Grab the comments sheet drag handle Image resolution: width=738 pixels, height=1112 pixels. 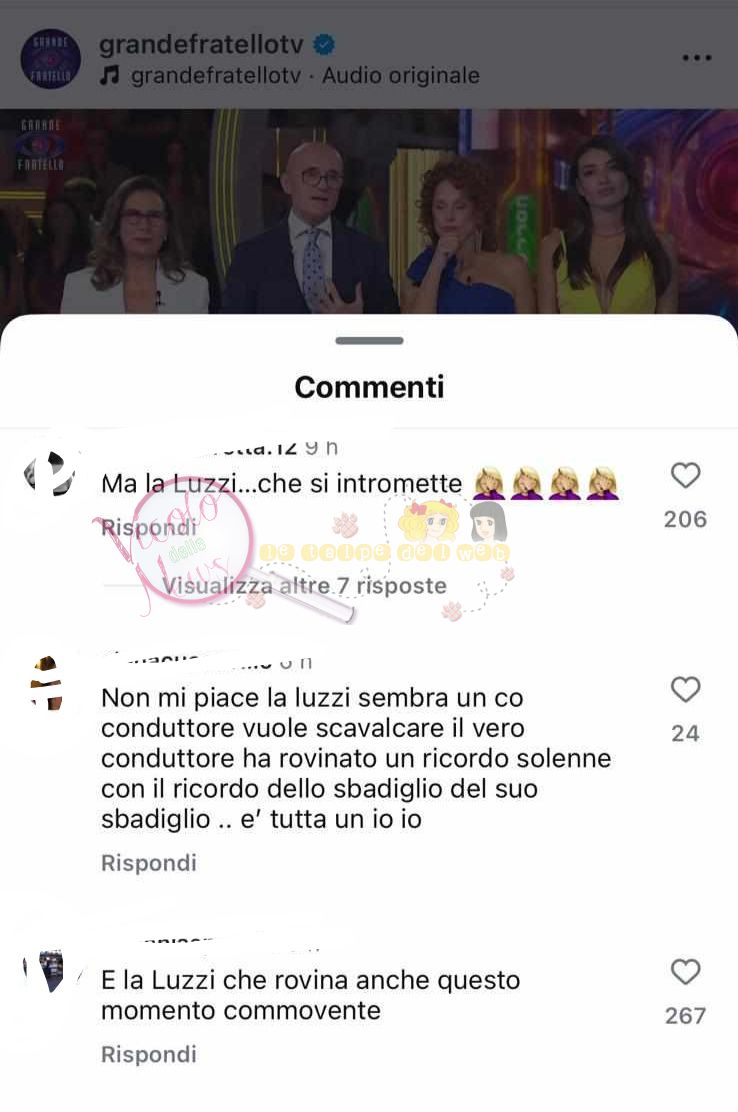coord(369,341)
